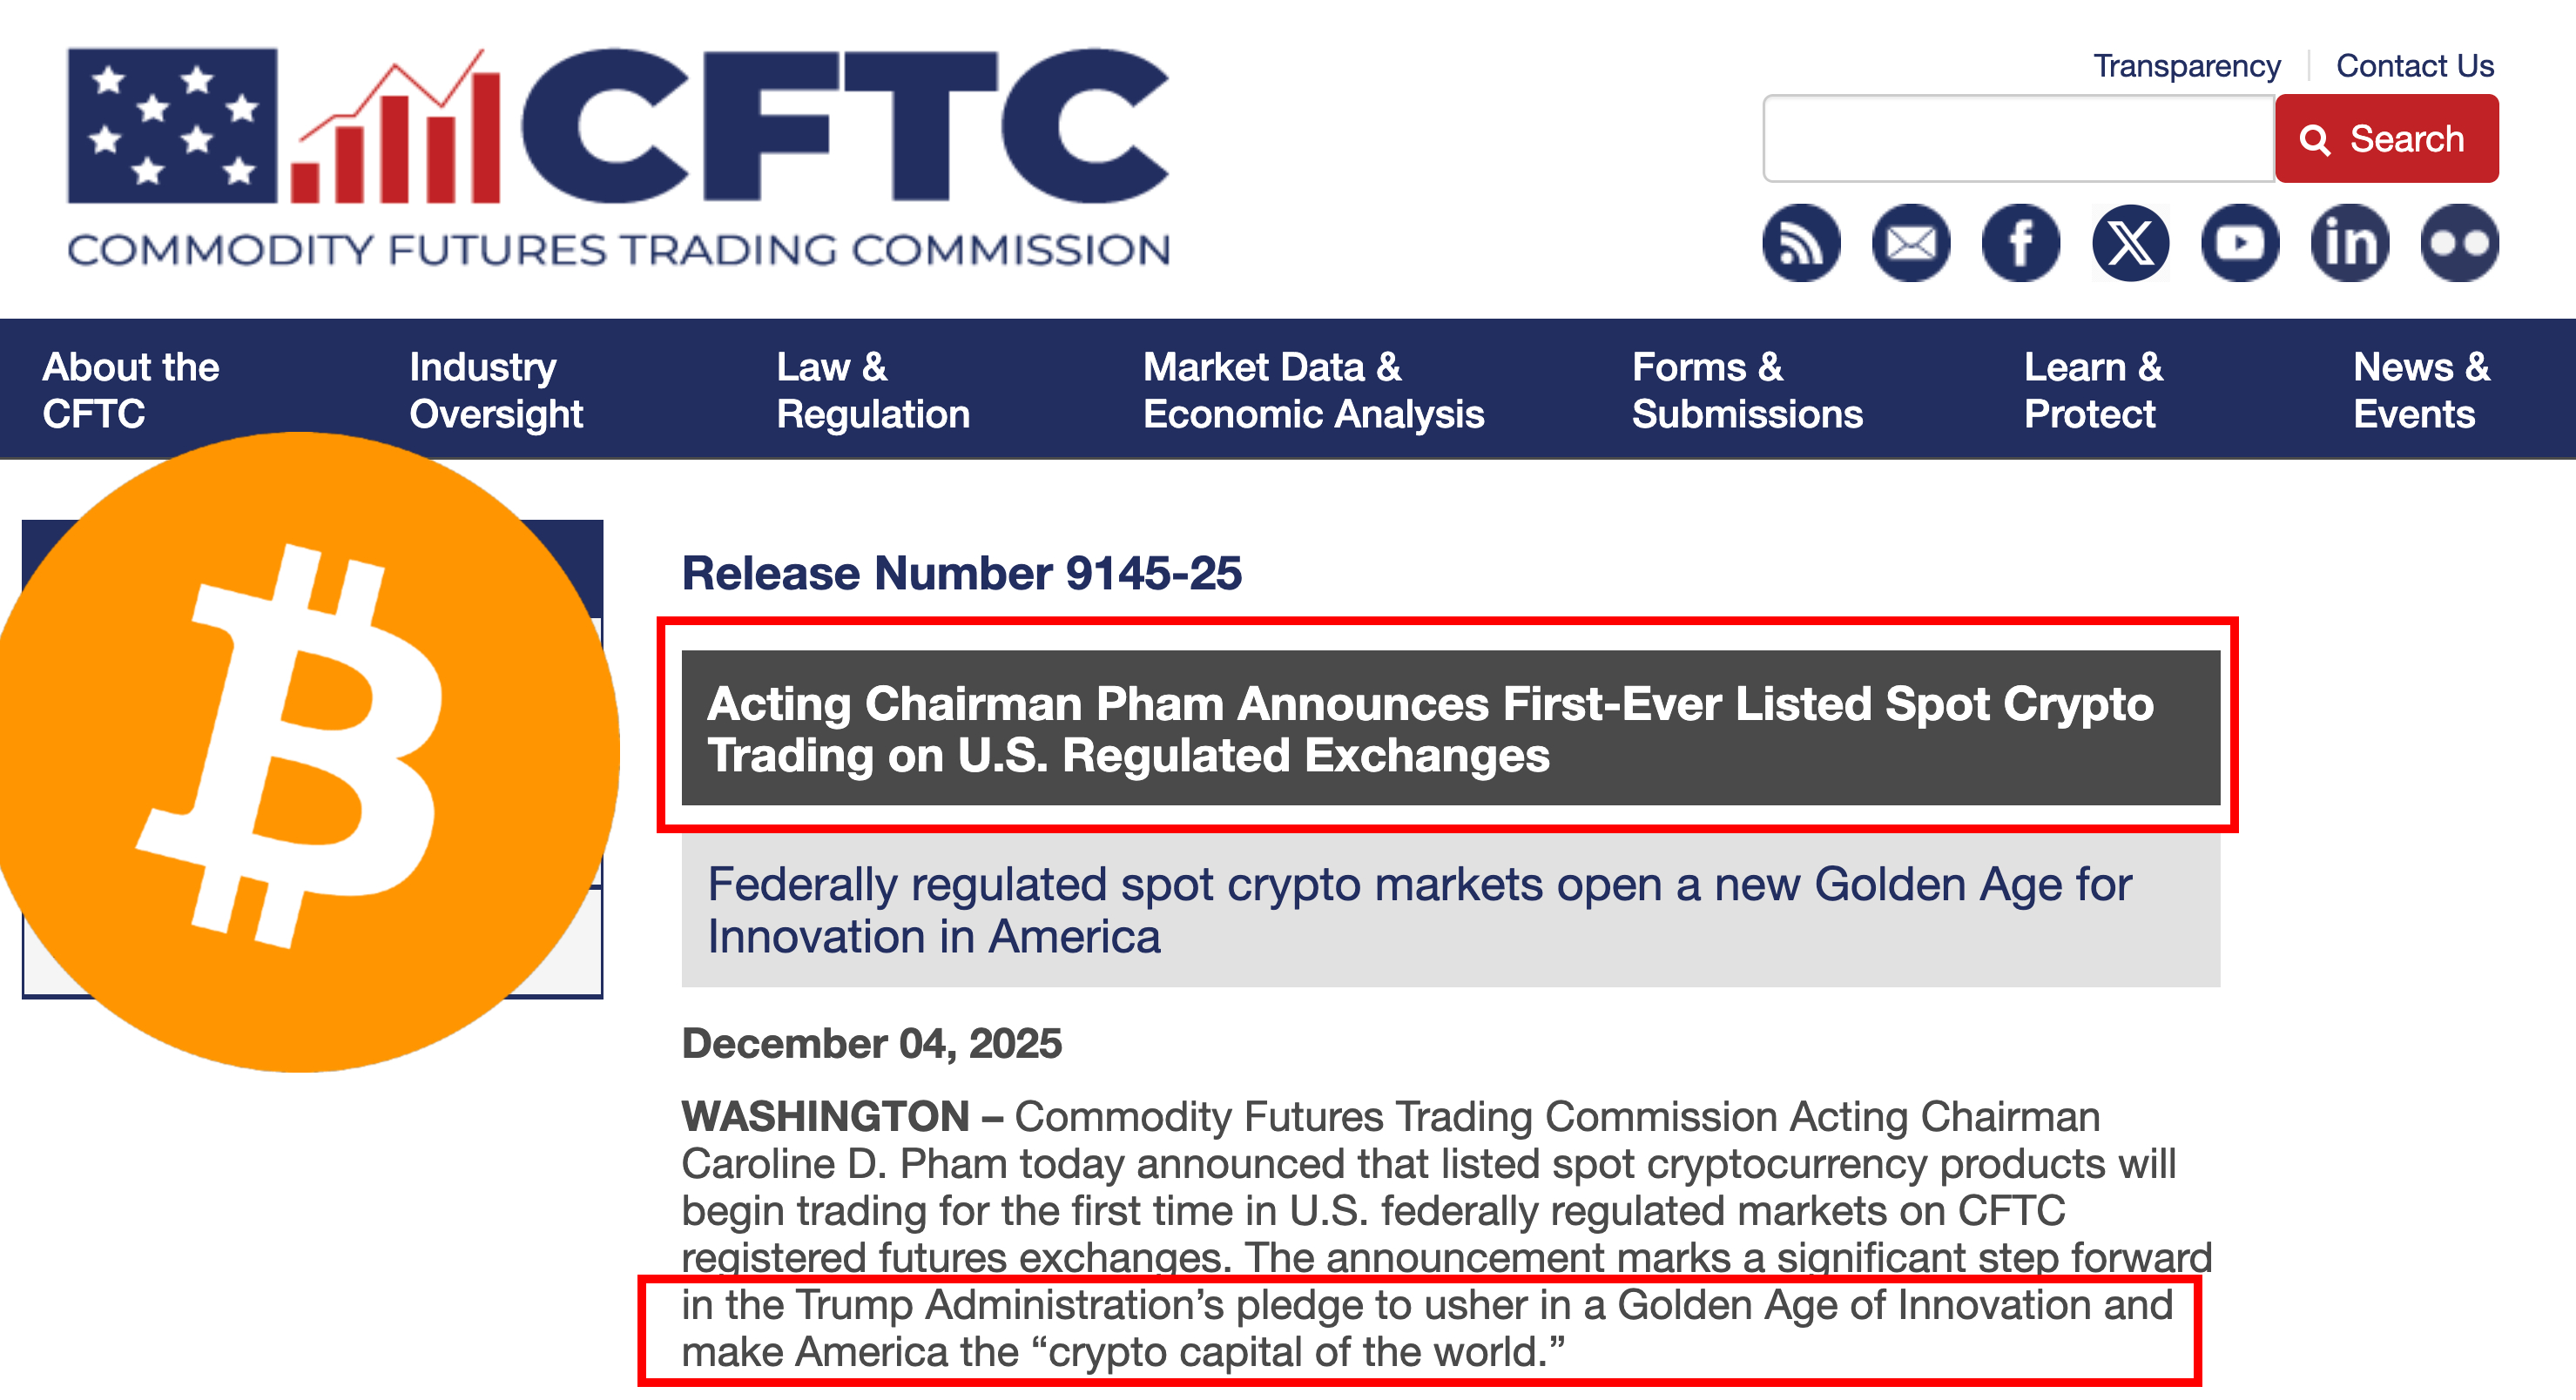Click the large Bitcoin logo image
2576x1400 pixels.
300,750
